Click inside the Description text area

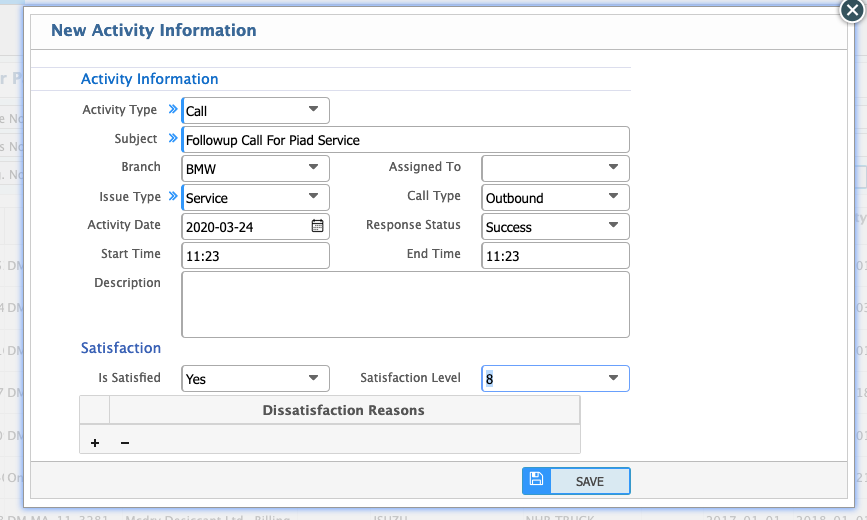click(405, 304)
